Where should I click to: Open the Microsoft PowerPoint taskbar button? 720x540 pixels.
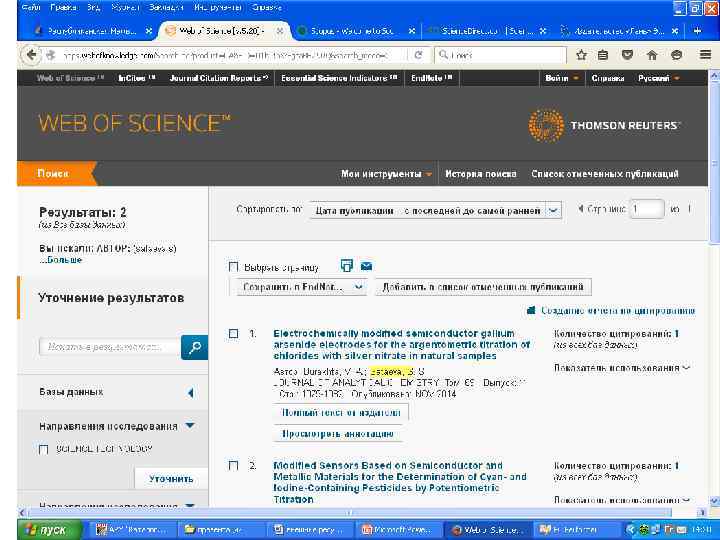(398, 530)
